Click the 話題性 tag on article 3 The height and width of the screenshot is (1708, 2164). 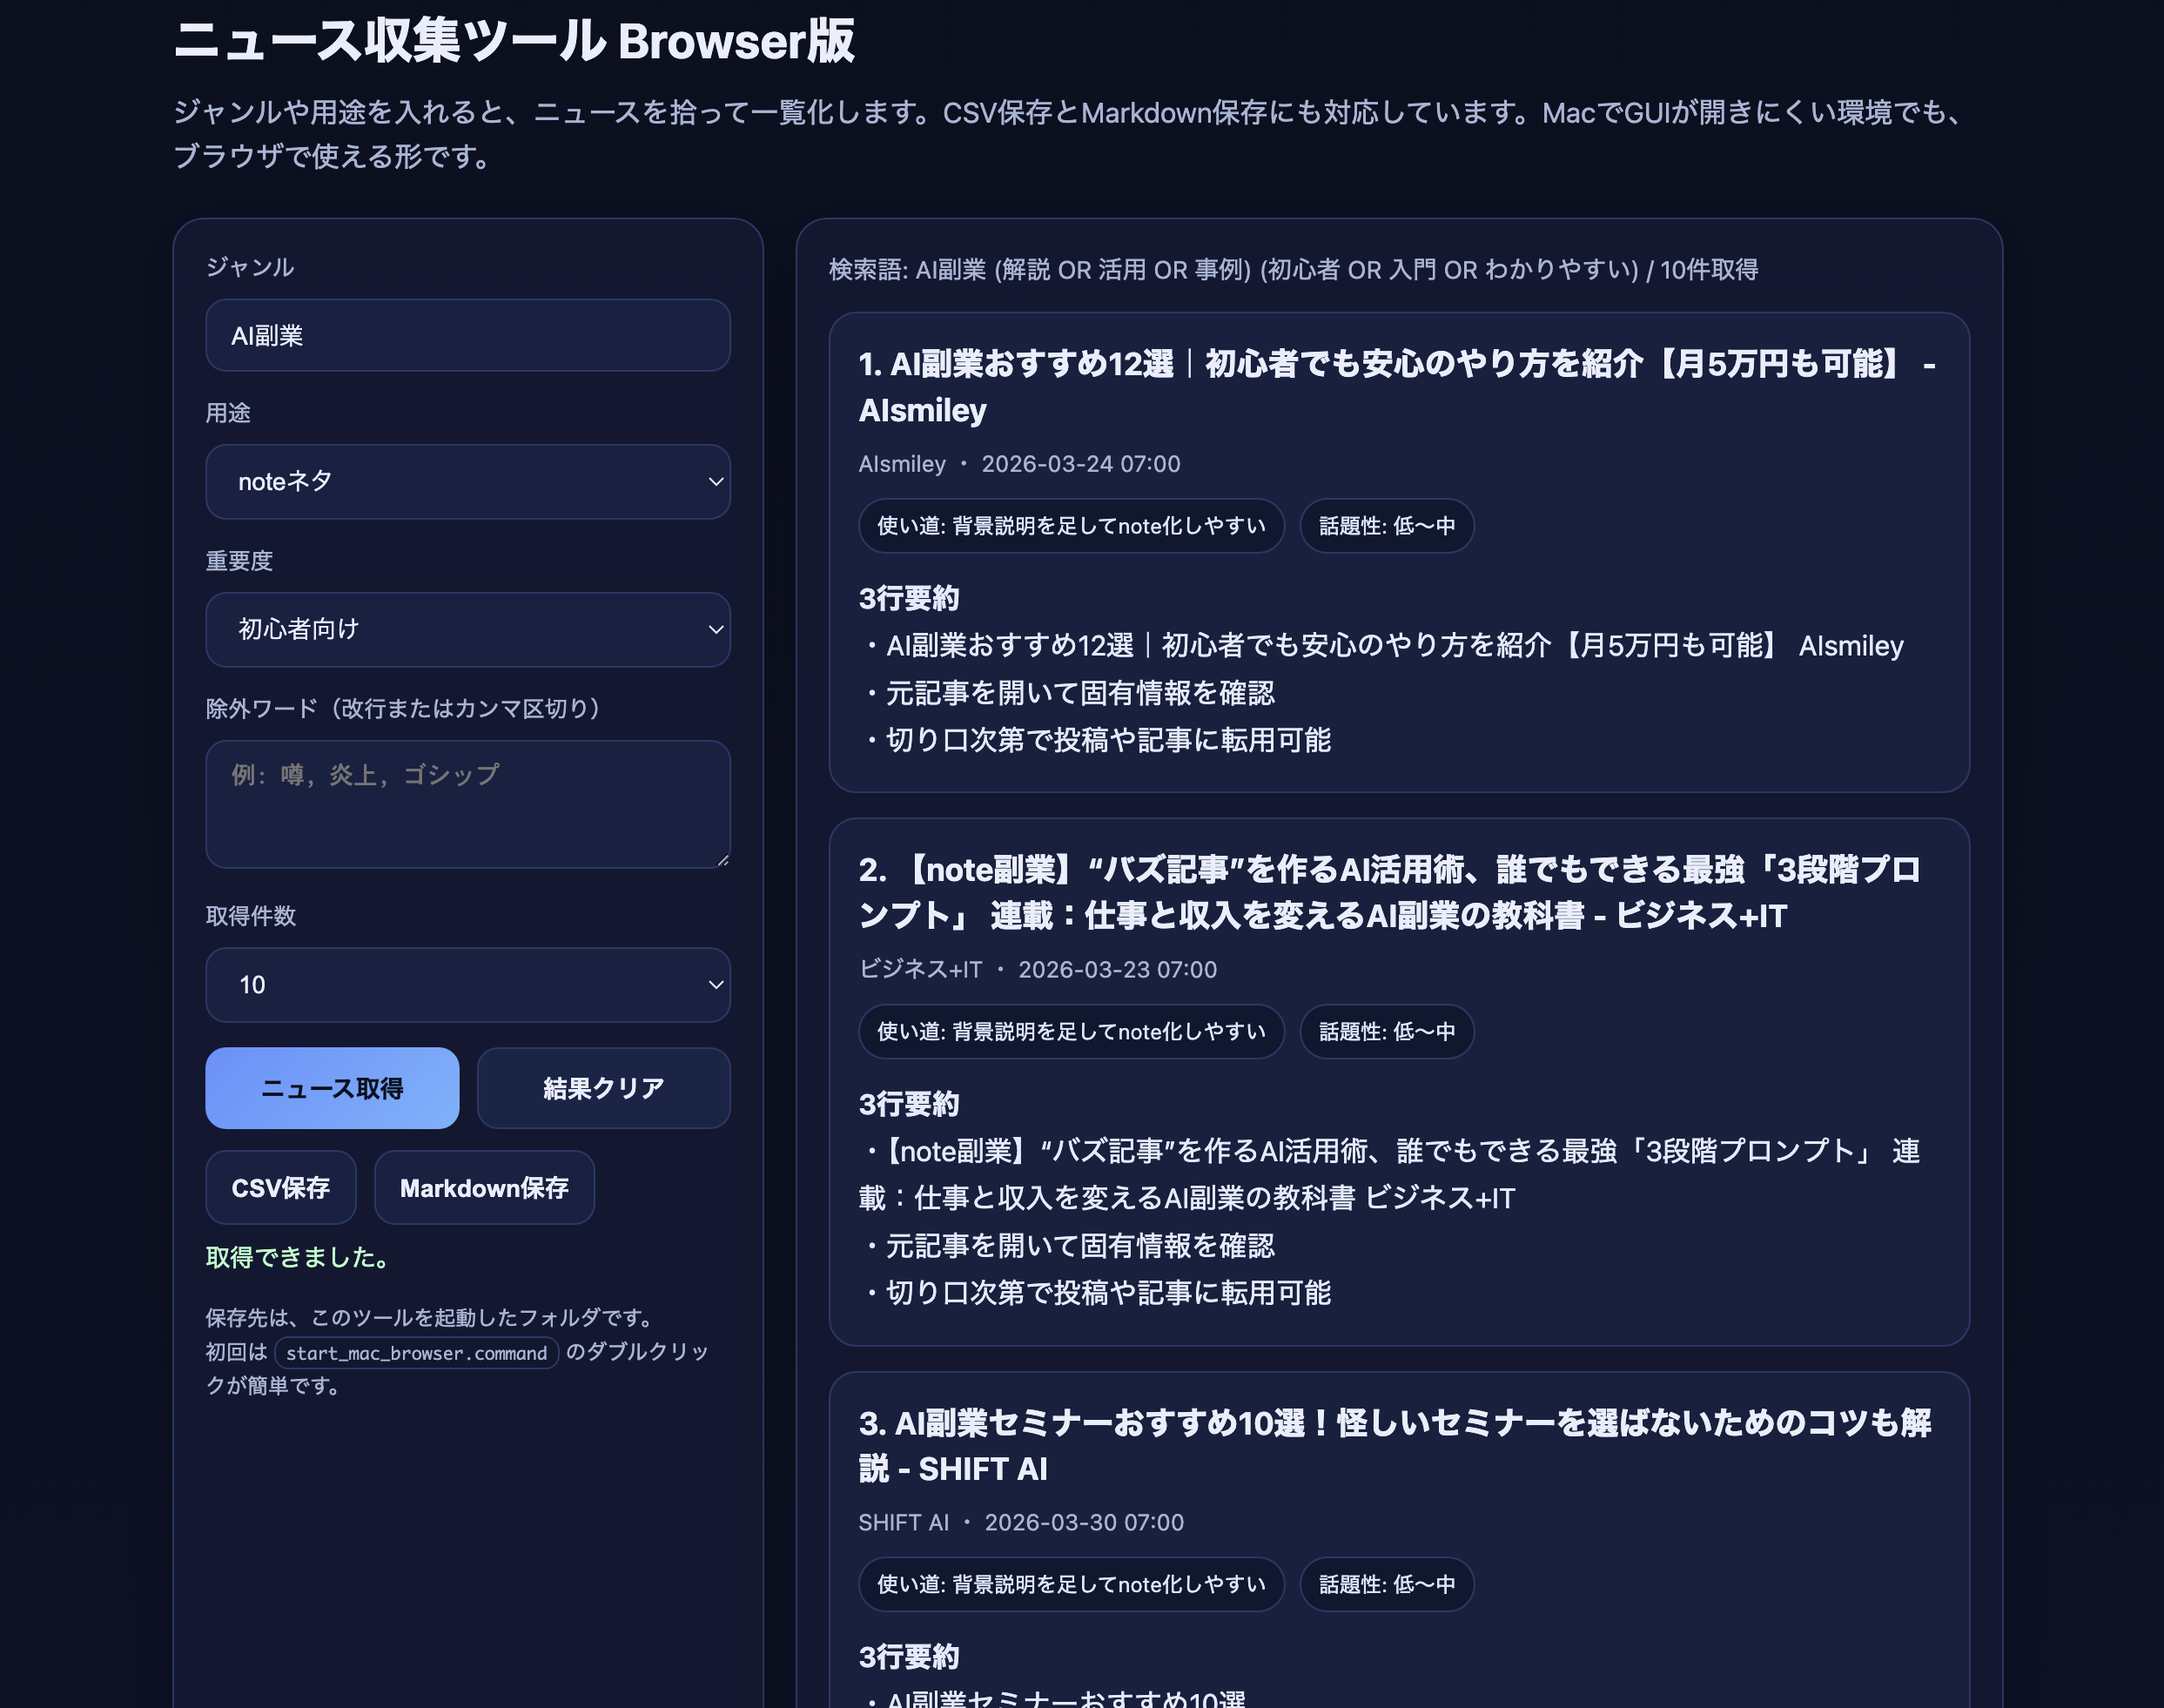click(x=1386, y=1584)
